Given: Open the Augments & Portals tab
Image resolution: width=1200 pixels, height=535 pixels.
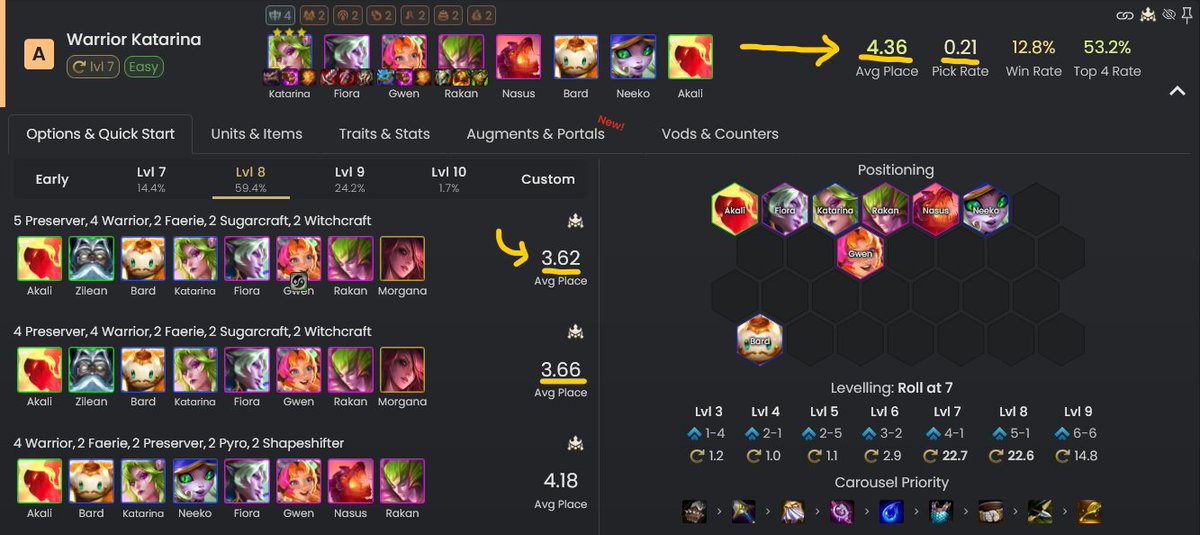Looking at the screenshot, I should coord(535,133).
